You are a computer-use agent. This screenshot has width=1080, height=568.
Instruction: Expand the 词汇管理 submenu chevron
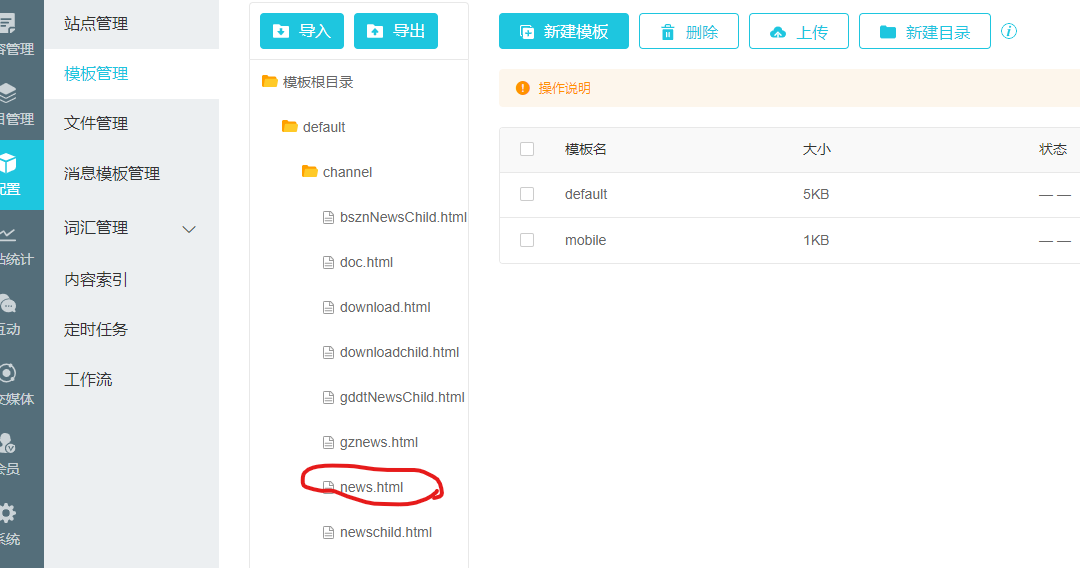(189, 229)
